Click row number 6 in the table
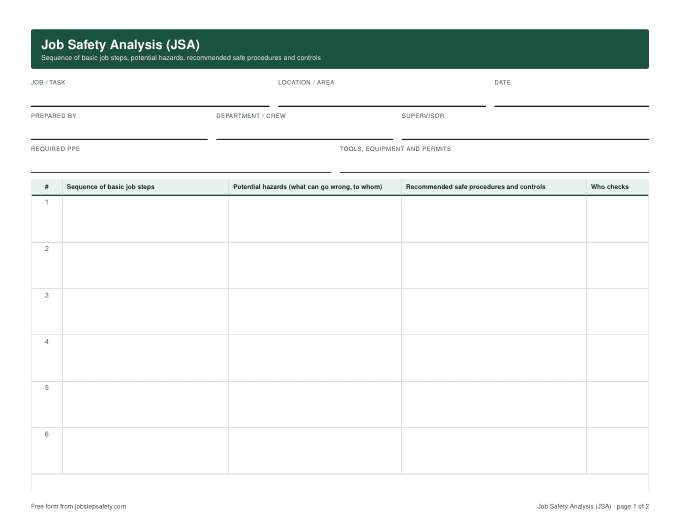The height and width of the screenshot is (526, 680). point(47,434)
